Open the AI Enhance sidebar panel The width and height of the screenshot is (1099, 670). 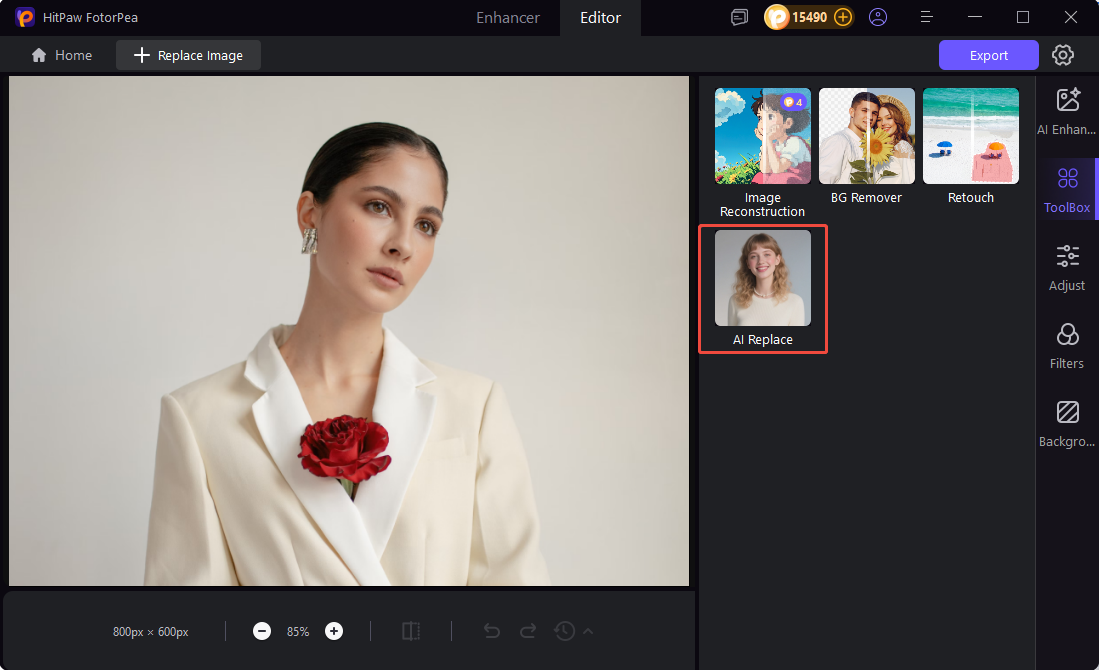tap(1067, 110)
